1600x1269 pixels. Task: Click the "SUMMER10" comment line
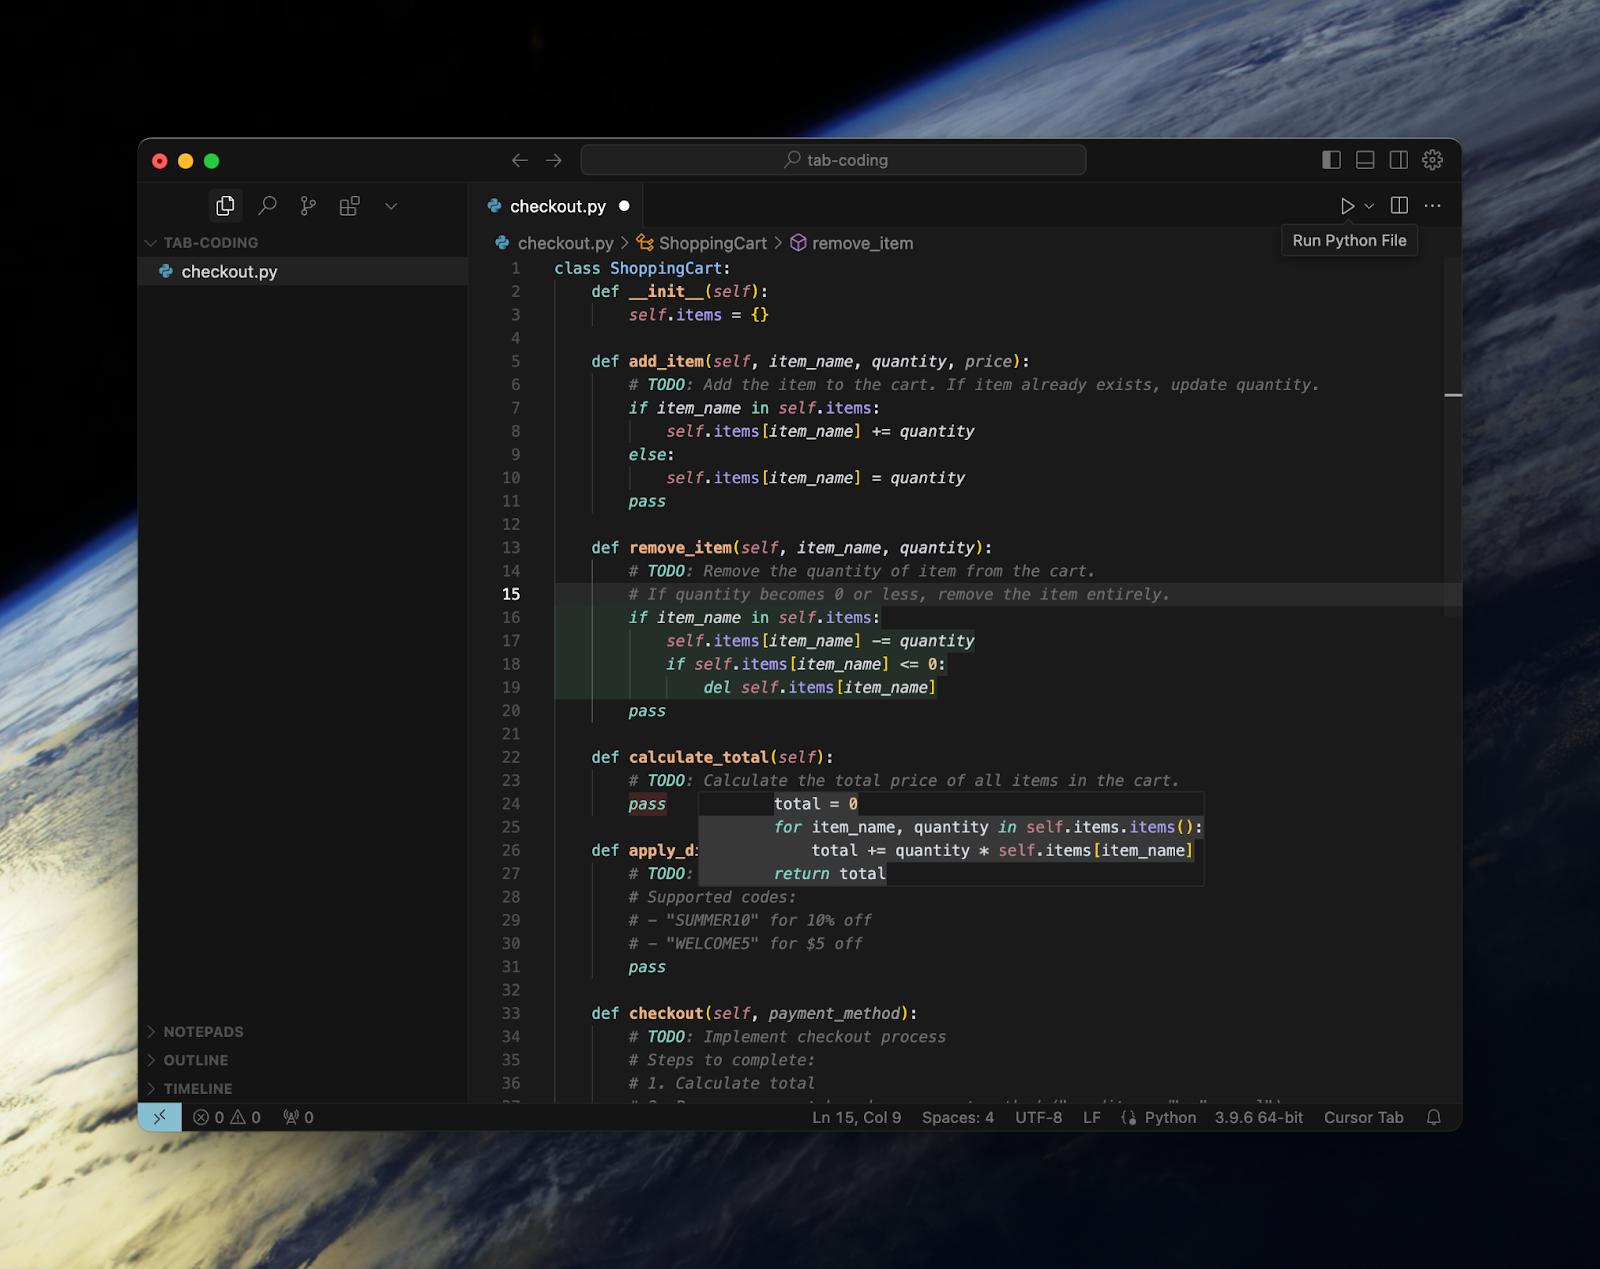click(x=750, y=920)
